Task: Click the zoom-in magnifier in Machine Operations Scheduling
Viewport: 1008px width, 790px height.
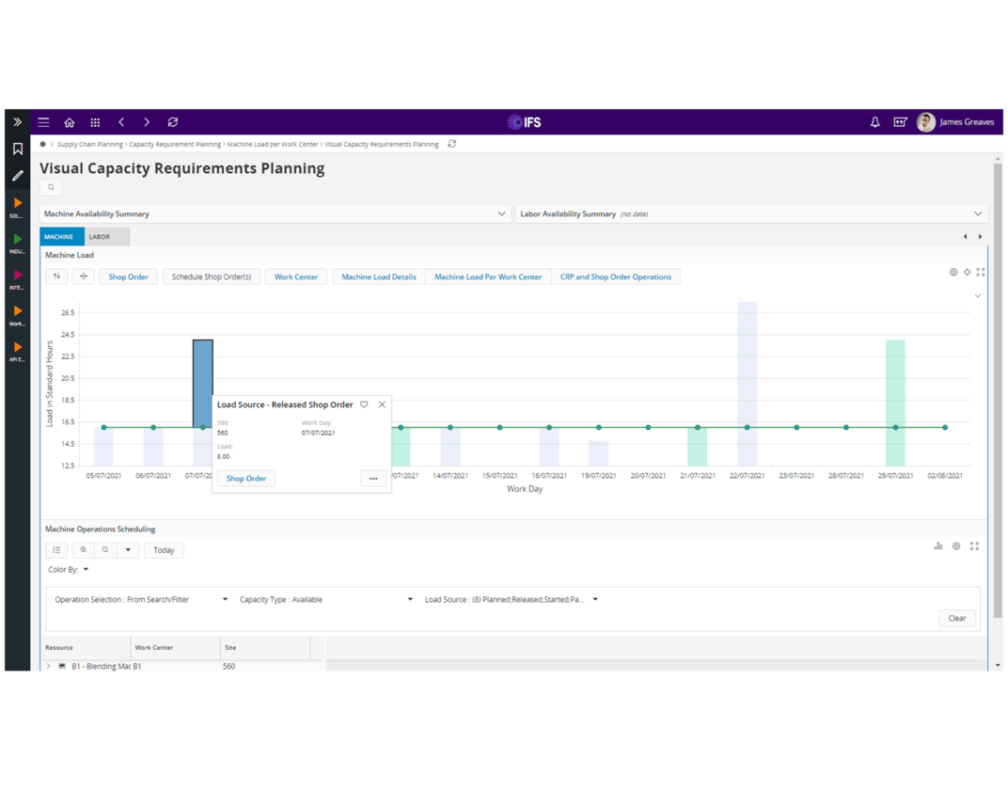Action: point(84,550)
